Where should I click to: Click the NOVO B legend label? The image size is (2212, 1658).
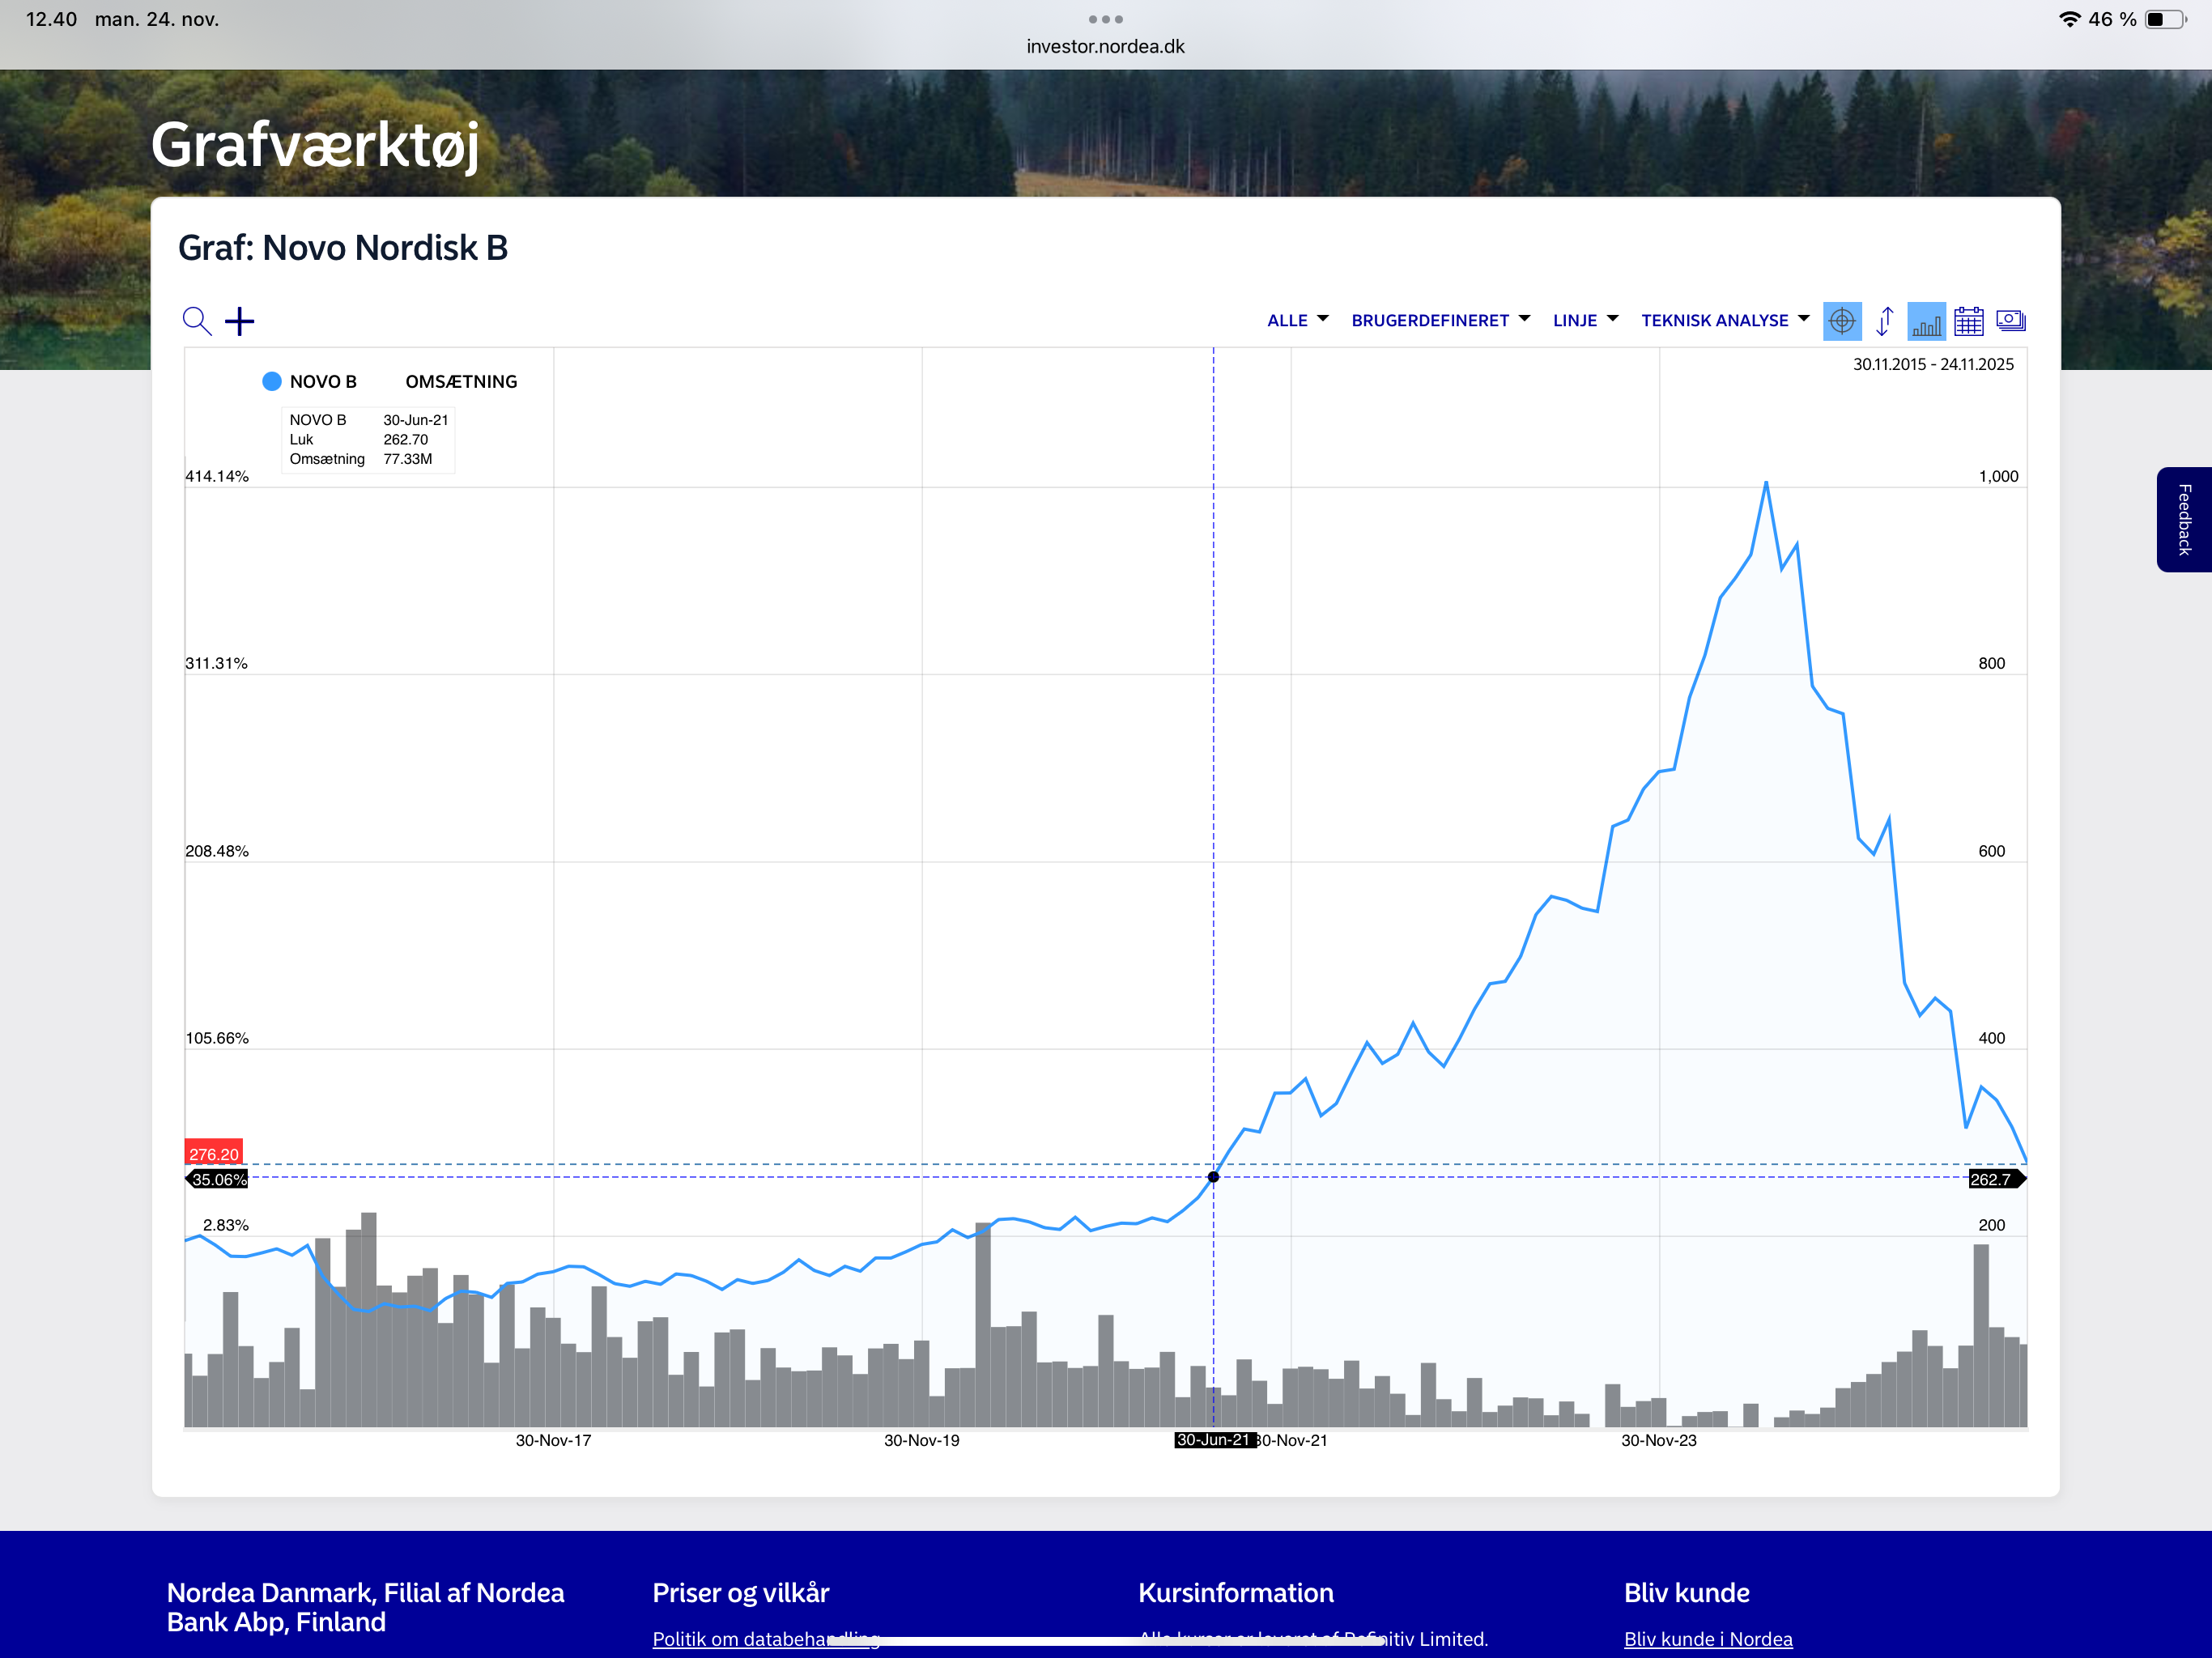pos(323,382)
